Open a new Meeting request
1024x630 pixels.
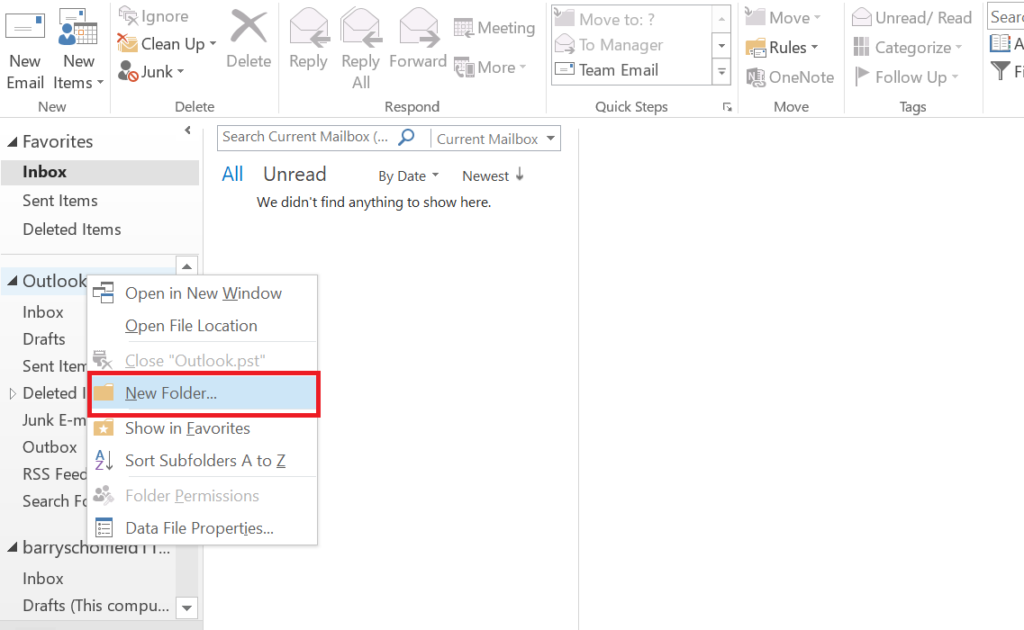click(x=493, y=27)
